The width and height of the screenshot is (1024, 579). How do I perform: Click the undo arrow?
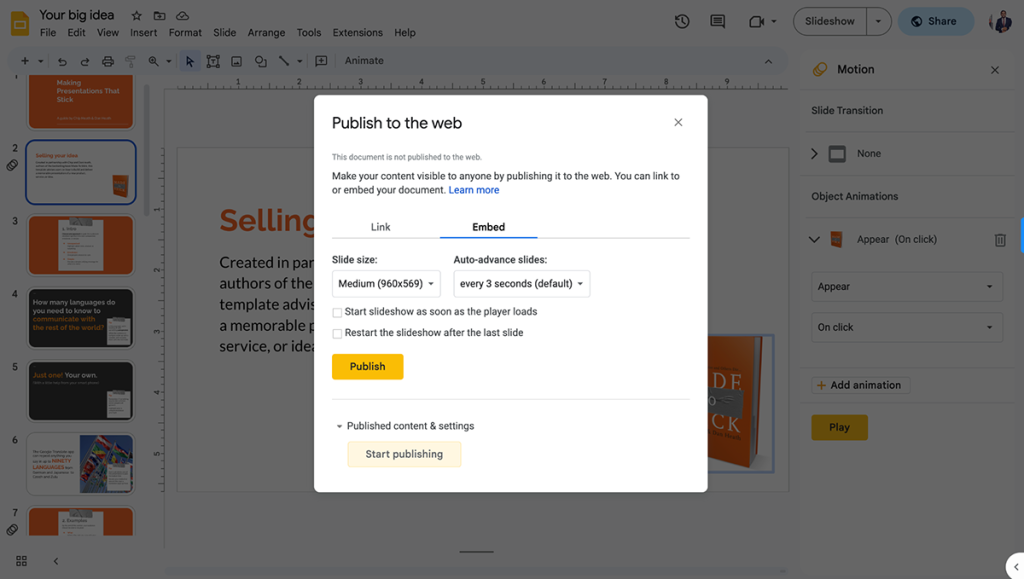[x=62, y=61]
